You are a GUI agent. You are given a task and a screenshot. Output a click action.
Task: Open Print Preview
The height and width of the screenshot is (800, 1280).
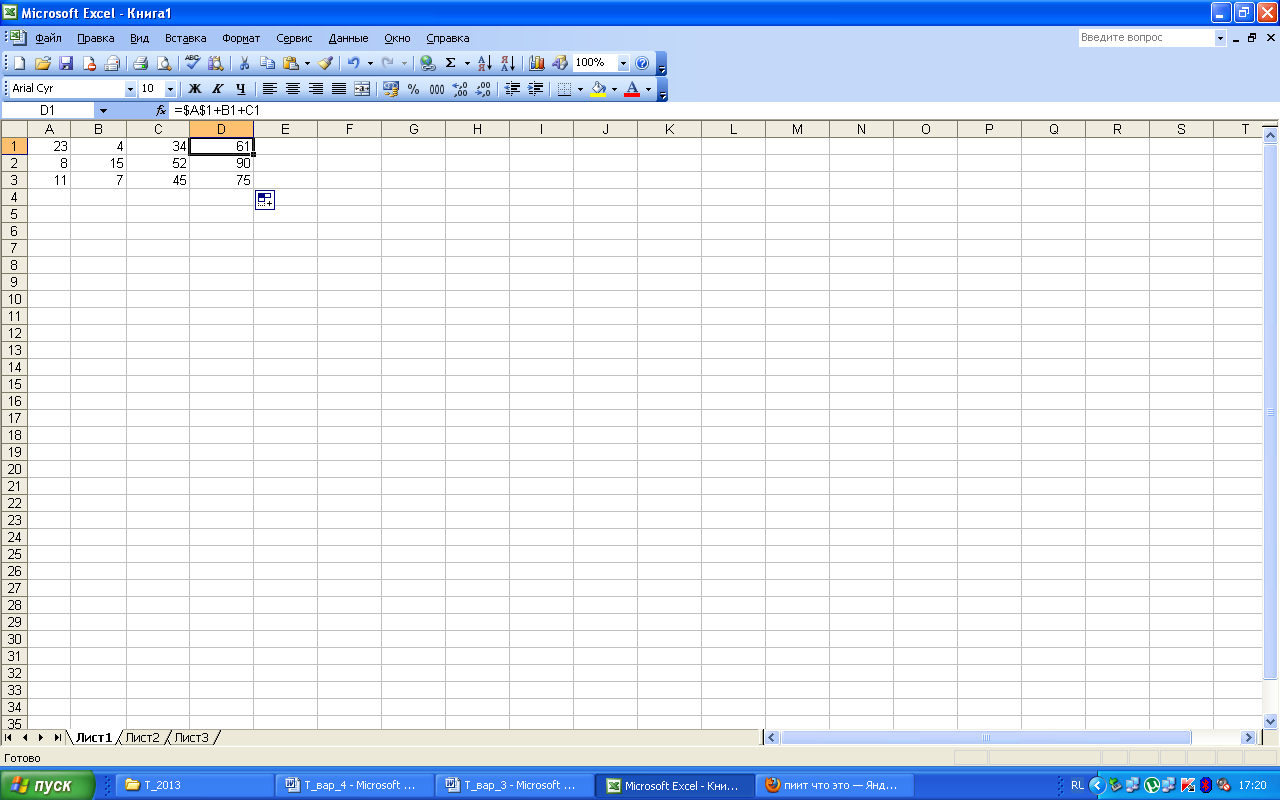point(164,63)
